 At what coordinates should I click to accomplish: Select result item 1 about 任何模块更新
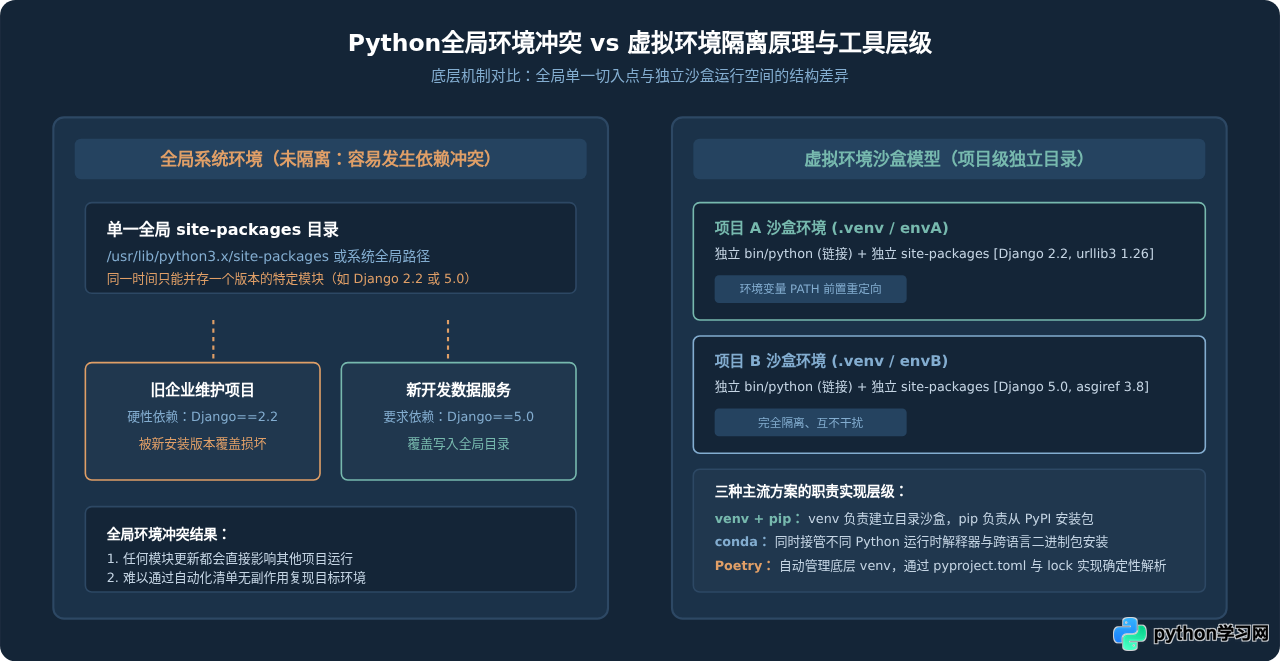[x=230, y=559]
